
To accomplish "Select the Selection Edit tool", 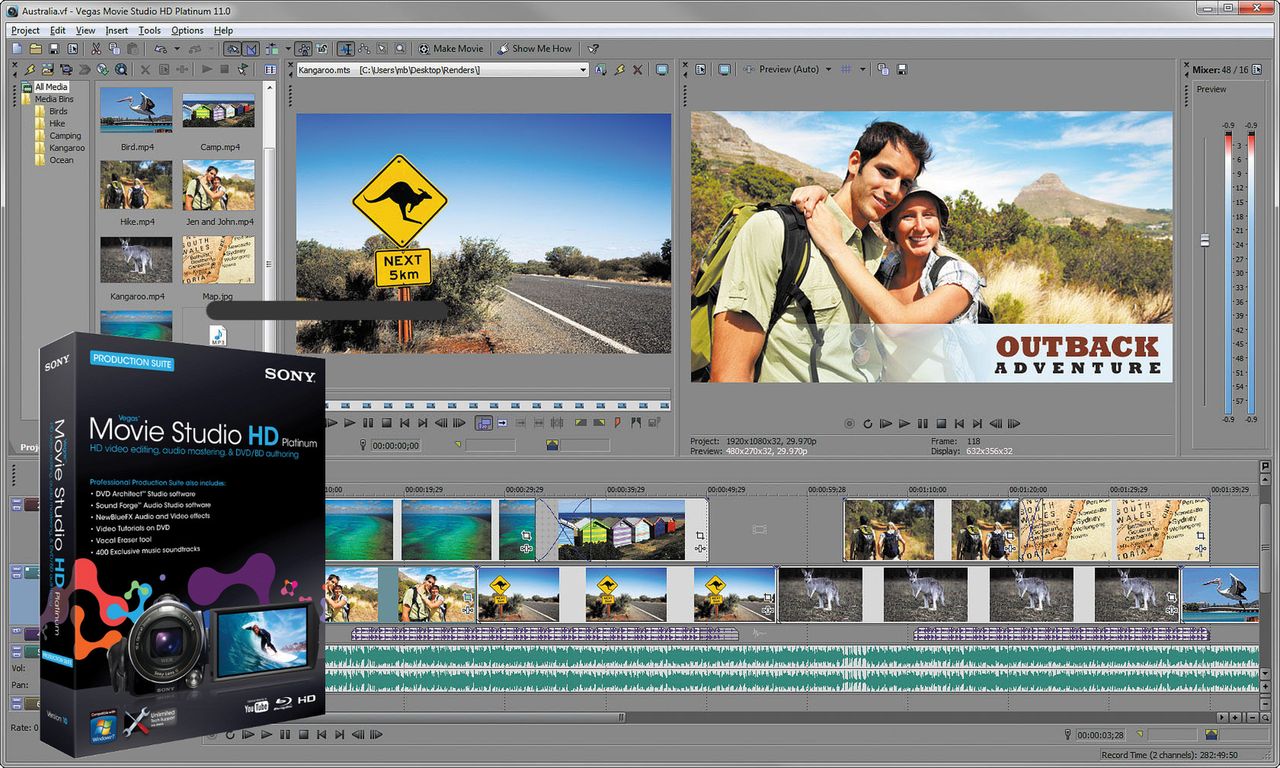I will coord(382,48).
